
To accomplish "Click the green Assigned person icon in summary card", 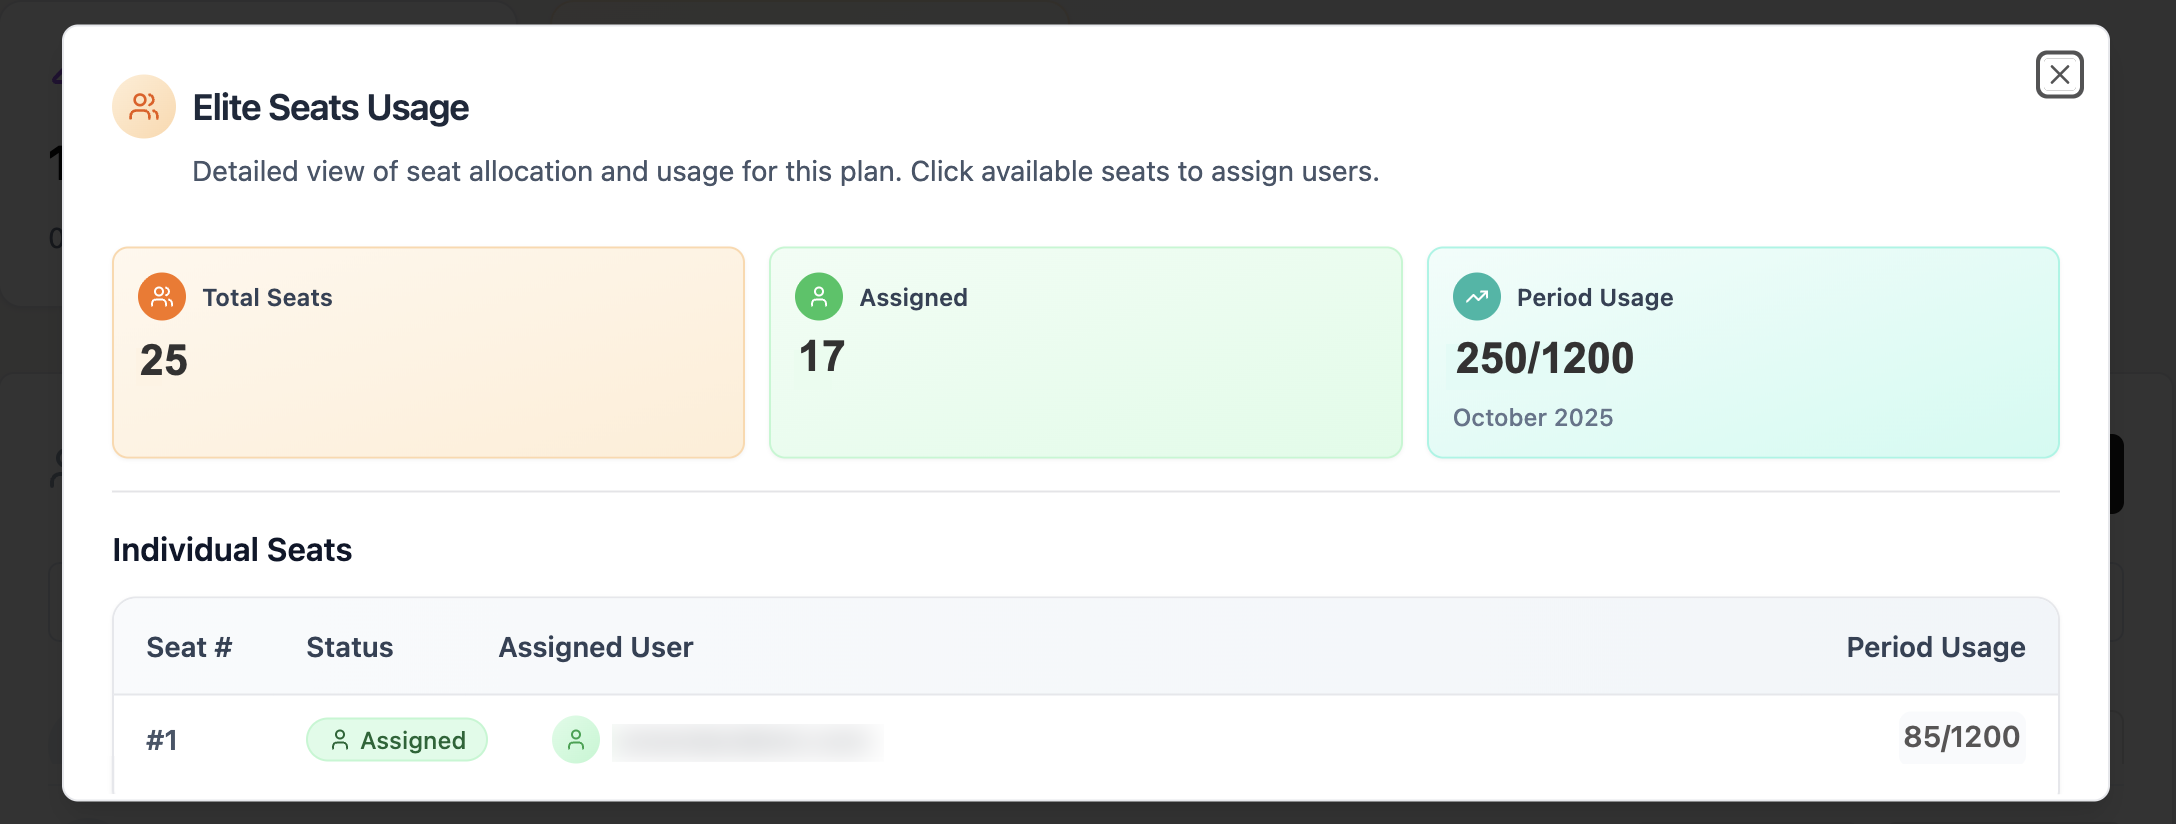I will (x=818, y=297).
